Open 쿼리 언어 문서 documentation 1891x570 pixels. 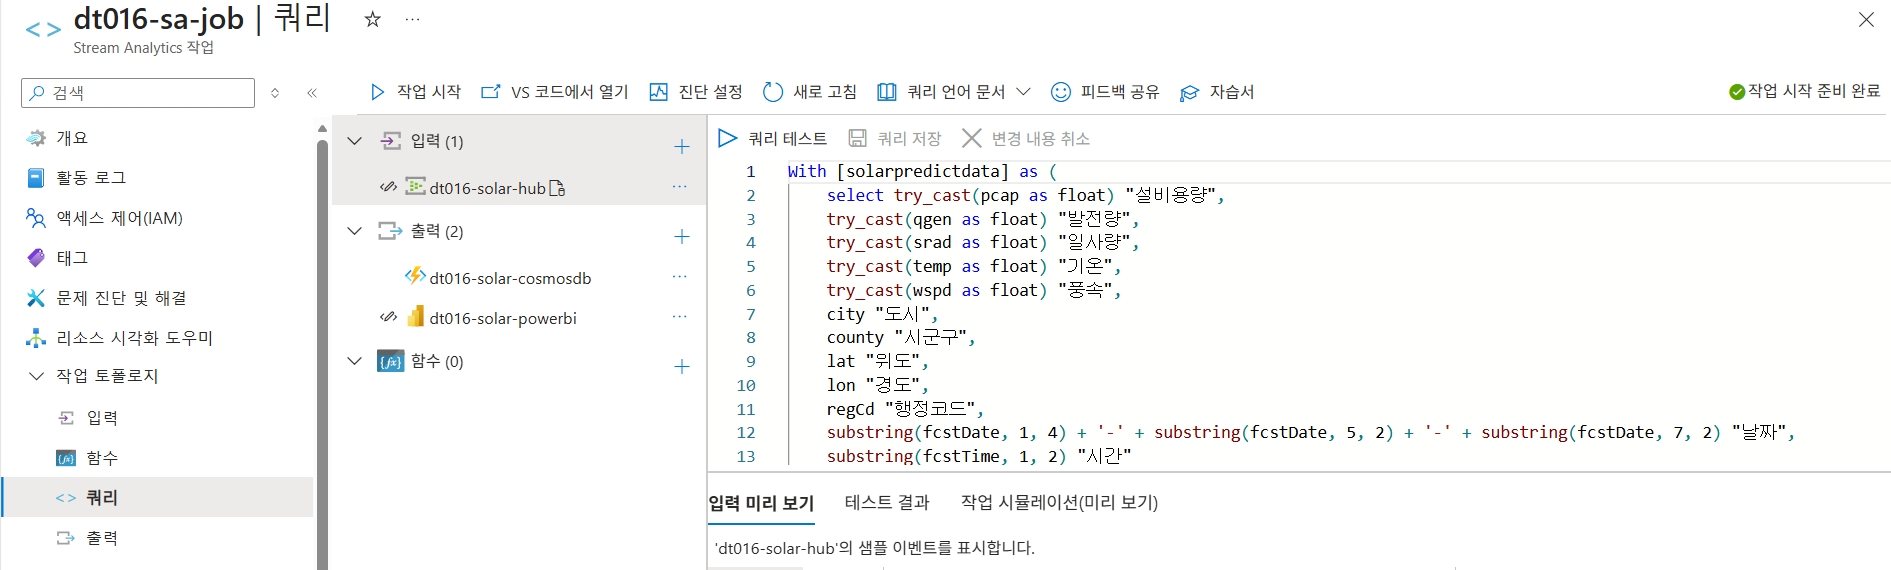[x=941, y=92]
